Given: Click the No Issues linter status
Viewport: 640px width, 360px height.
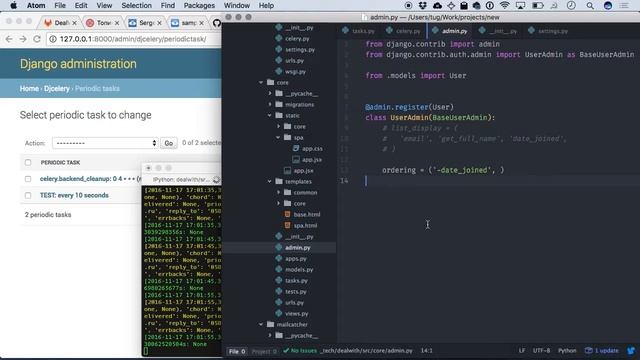Looking at the screenshot, I should coord(300,351).
